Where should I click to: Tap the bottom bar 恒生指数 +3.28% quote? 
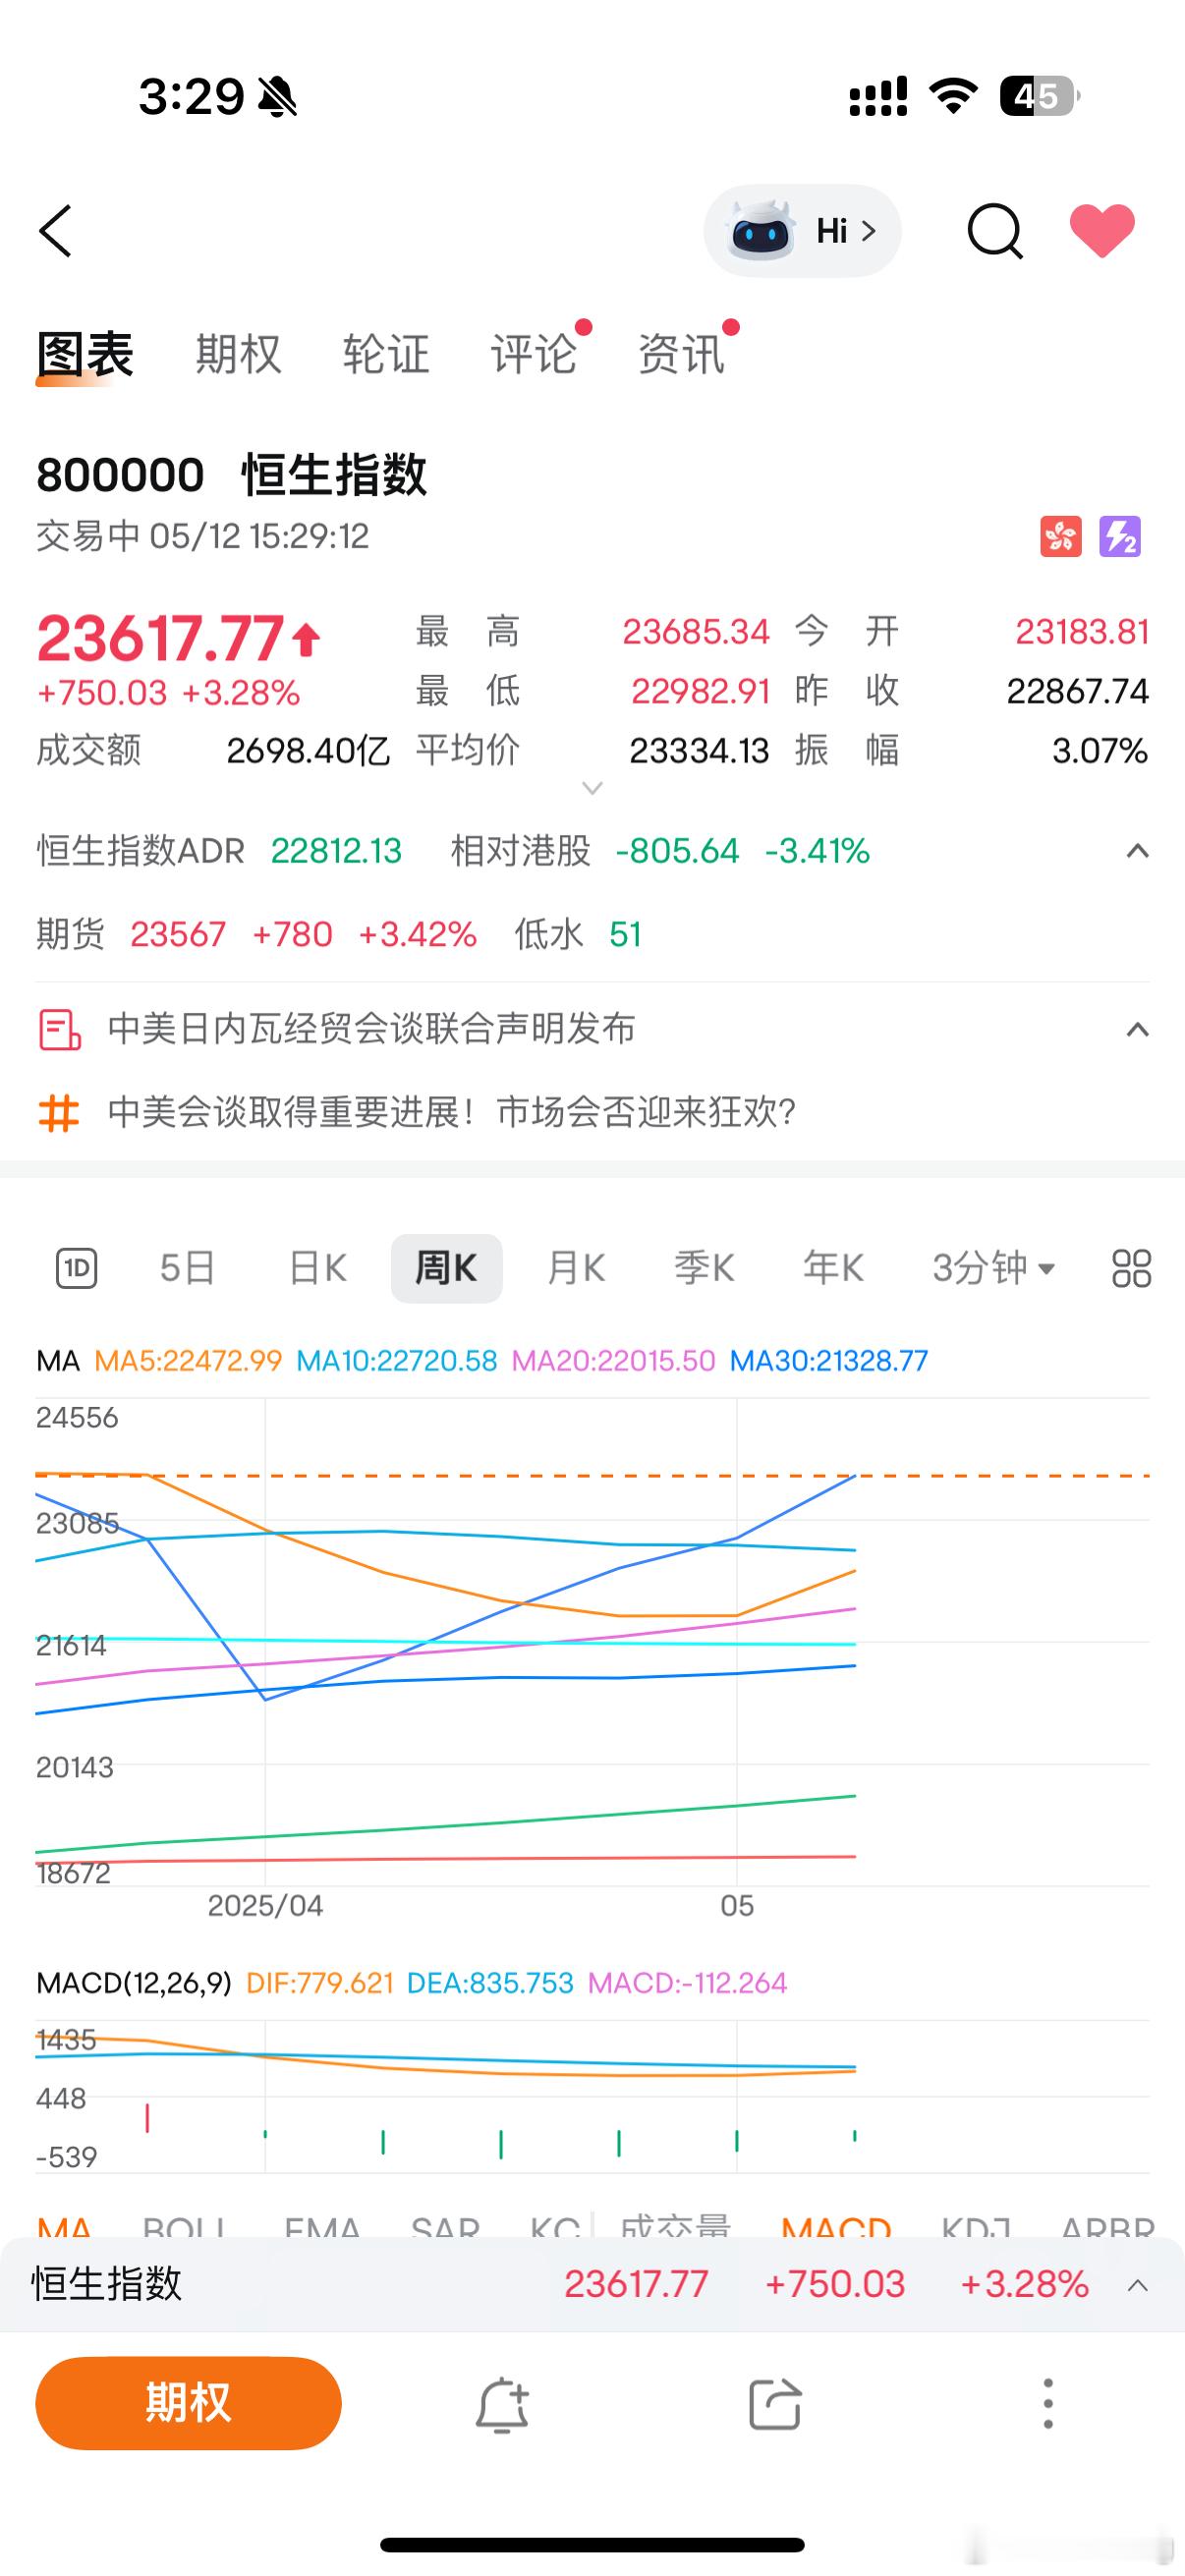592,2285
